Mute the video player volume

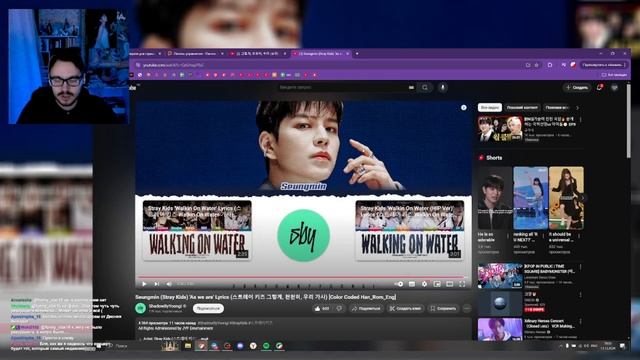[169, 284]
